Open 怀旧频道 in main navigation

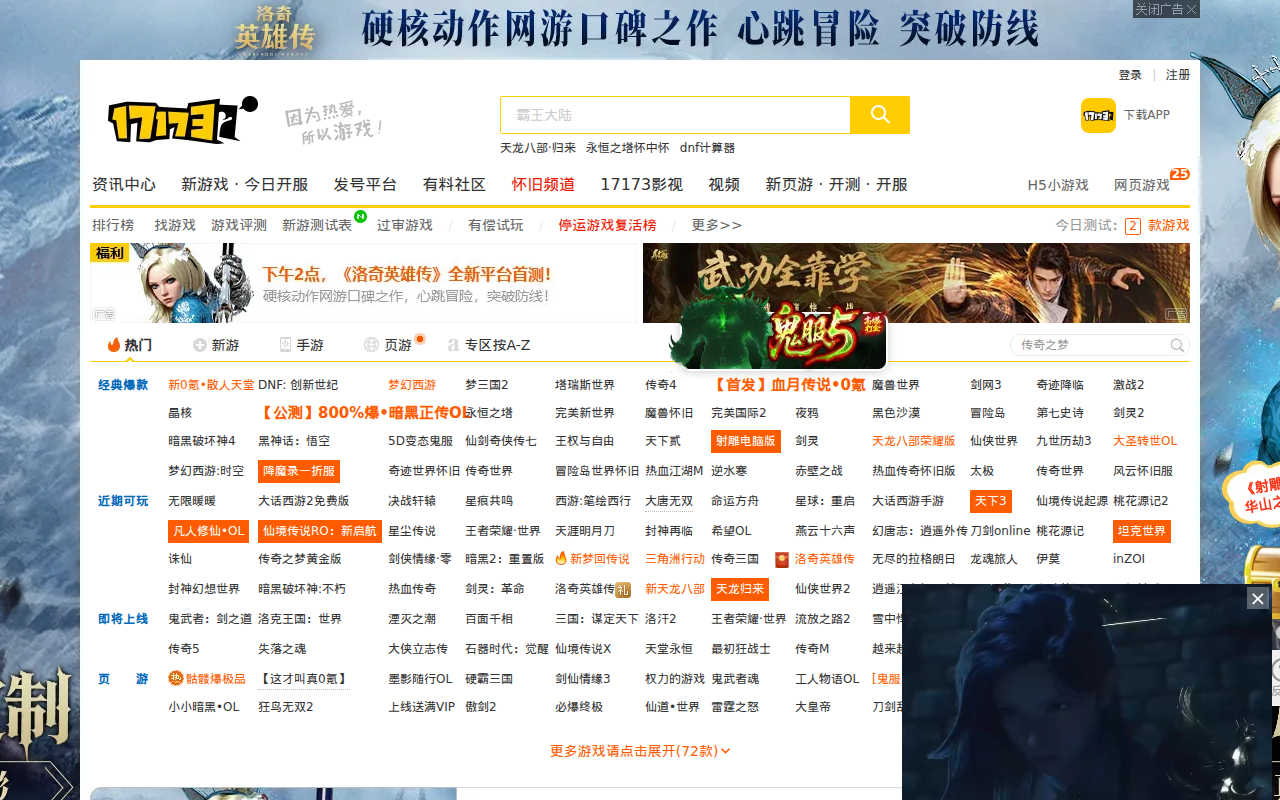[543, 185]
